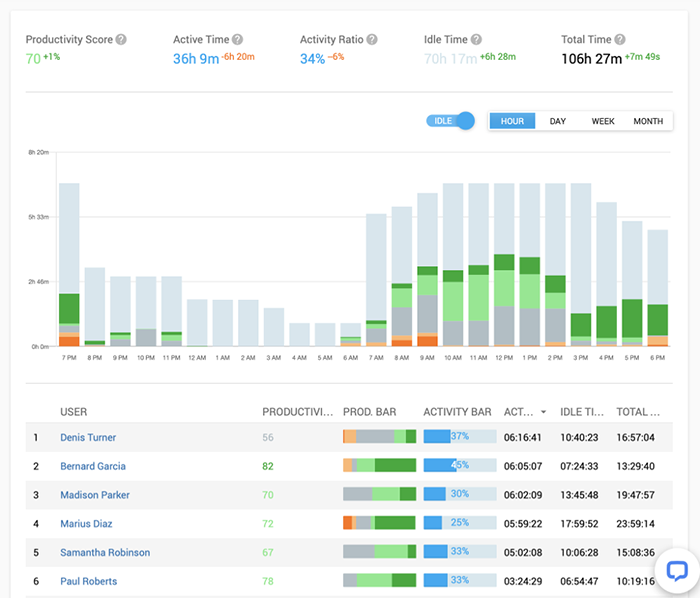Click Marius Diaz's productivity bar
This screenshot has width=700, height=598.
[x=379, y=523]
